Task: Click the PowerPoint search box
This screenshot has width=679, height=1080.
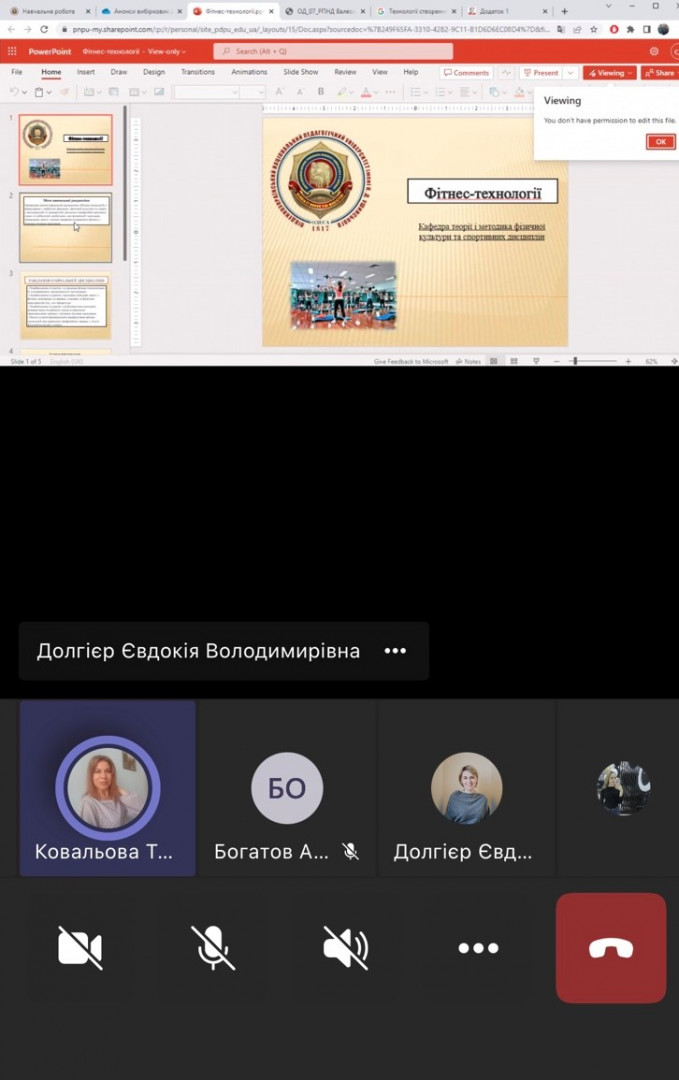Action: click(x=333, y=51)
